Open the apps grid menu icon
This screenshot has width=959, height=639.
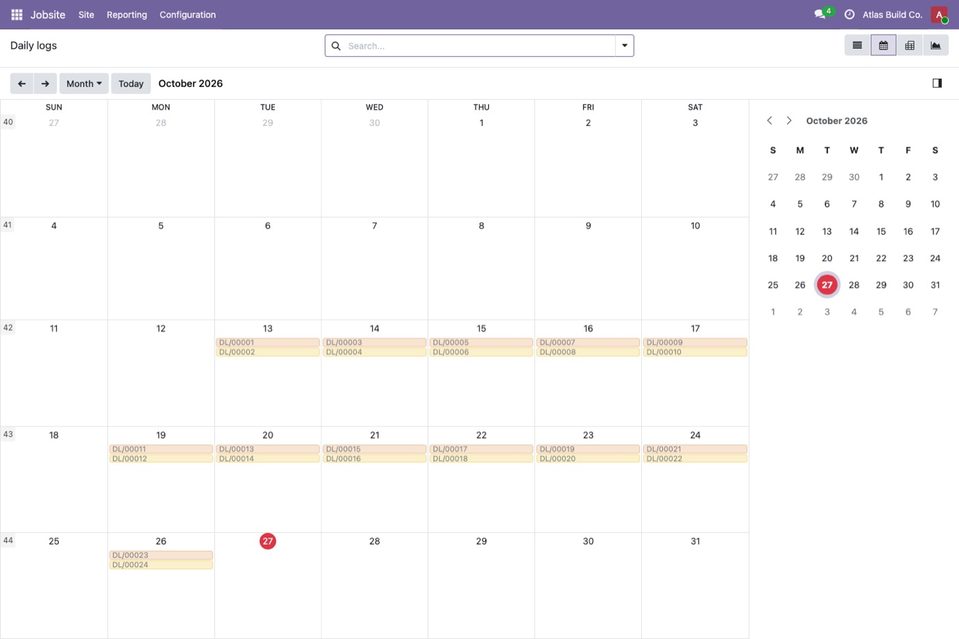click(17, 15)
